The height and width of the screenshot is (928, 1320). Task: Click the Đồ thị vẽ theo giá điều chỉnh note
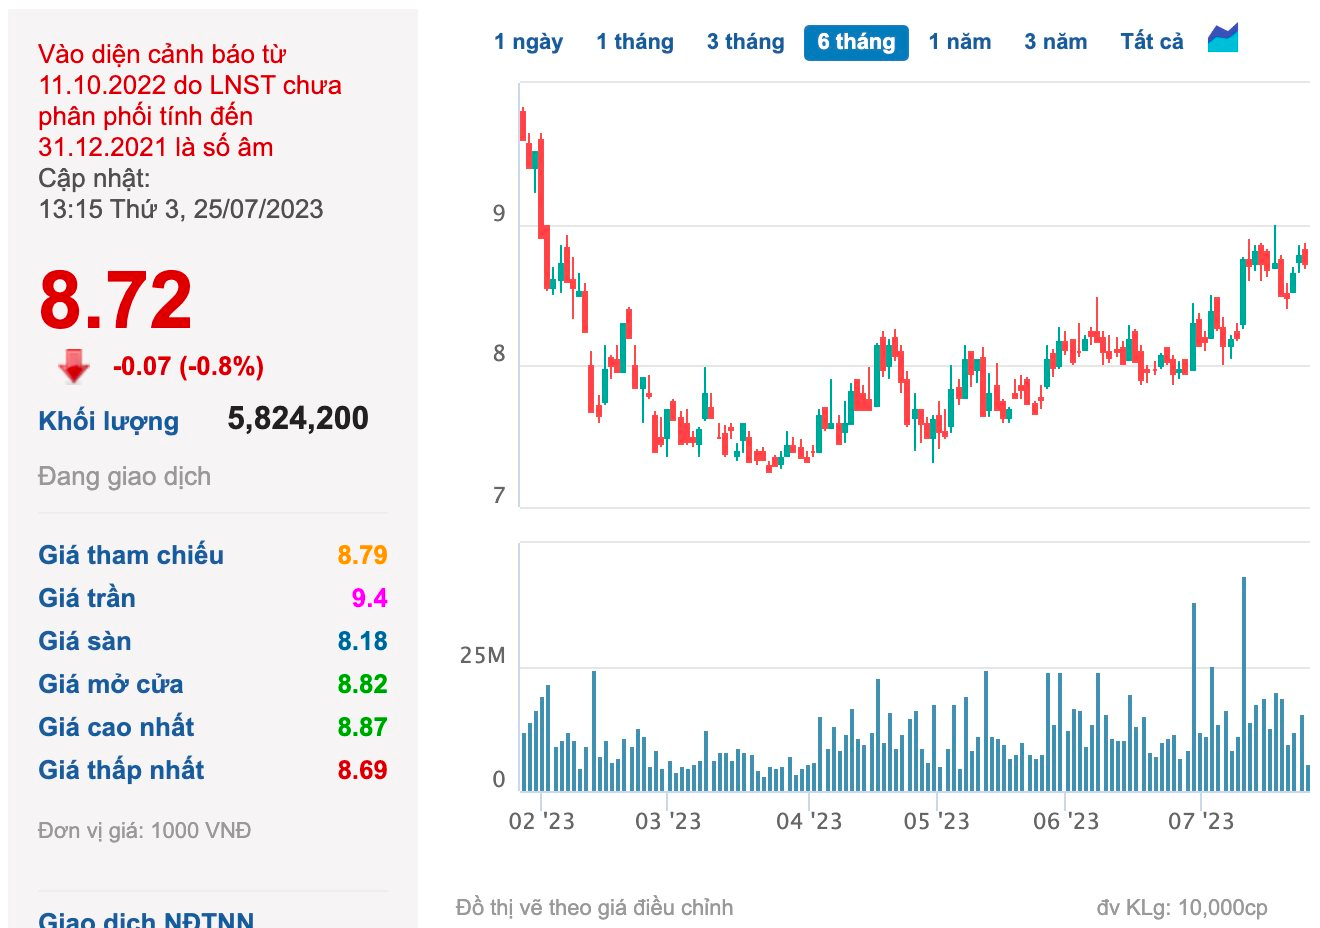[x=595, y=908]
